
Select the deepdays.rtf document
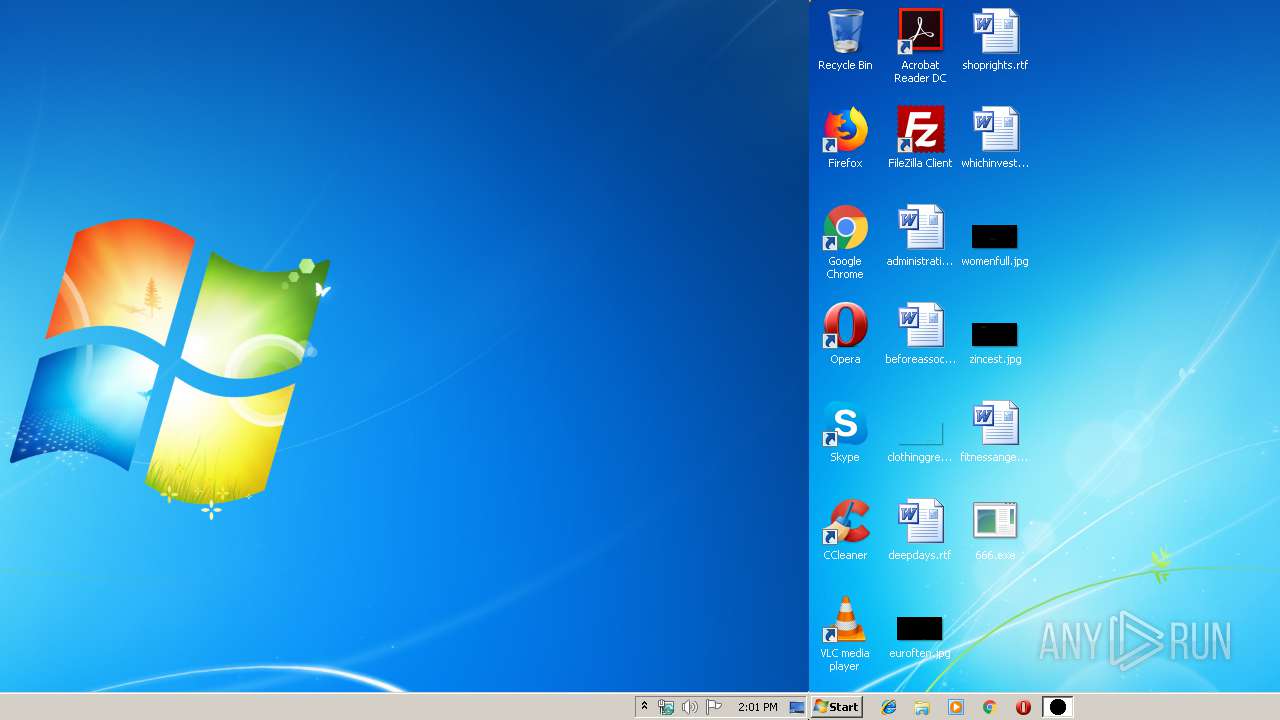[x=920, y=530]
